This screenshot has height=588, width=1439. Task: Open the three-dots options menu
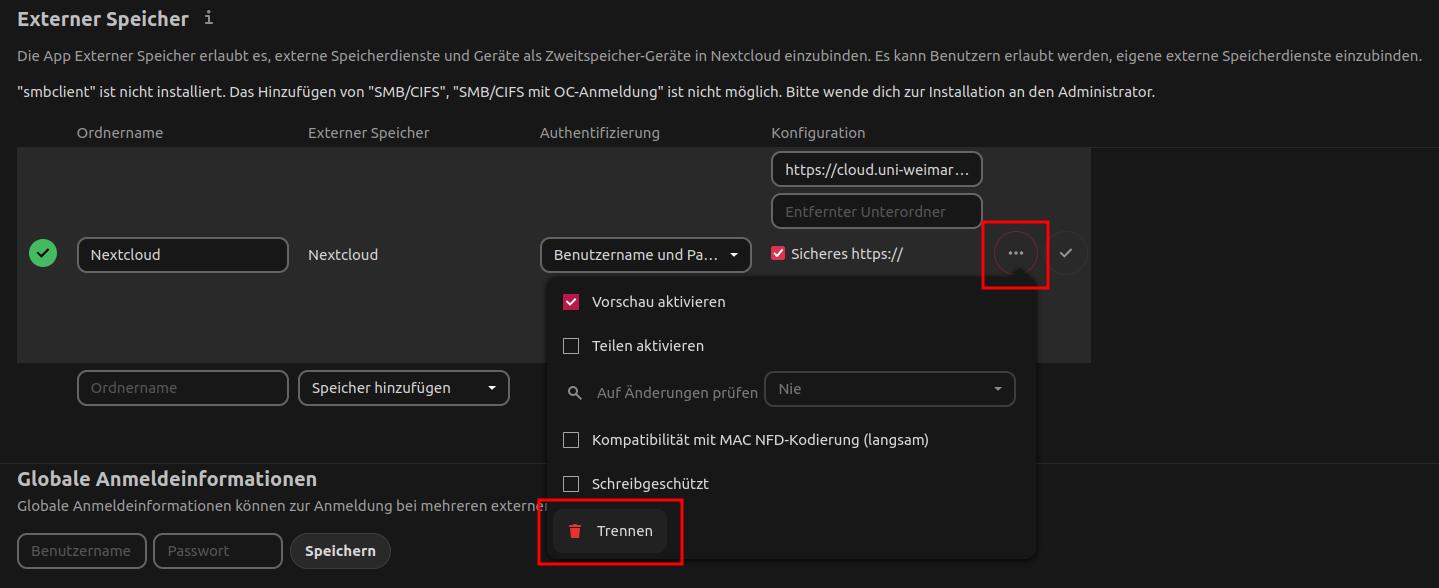pos(1016,254)
